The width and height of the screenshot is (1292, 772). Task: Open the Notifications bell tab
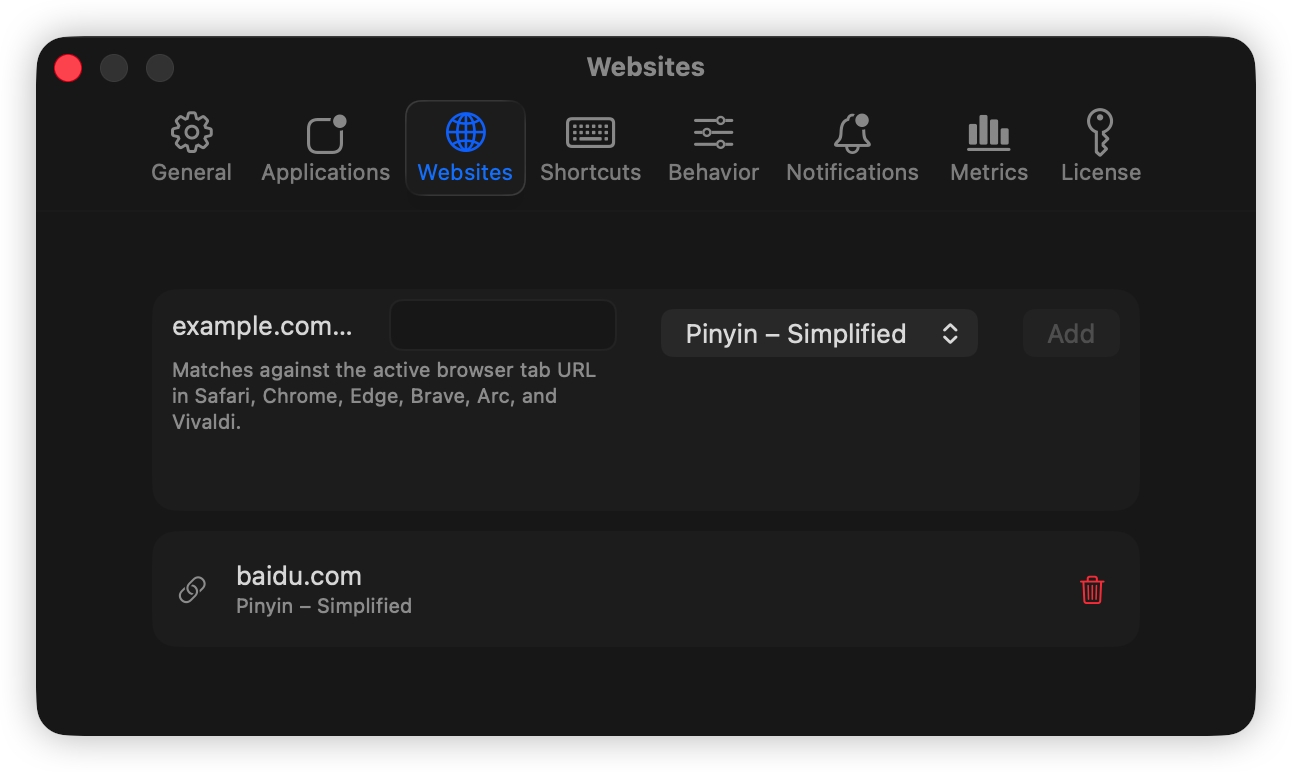tap(852, 148)
